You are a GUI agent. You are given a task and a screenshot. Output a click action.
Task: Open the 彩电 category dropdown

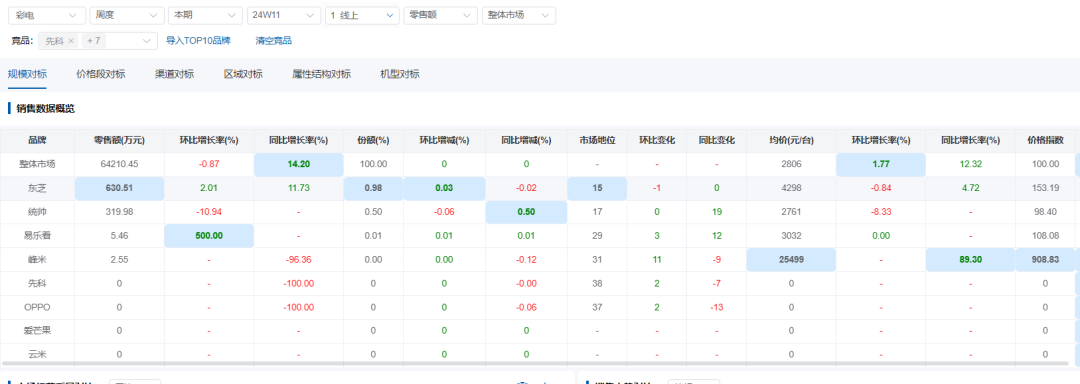coord(47,15)
